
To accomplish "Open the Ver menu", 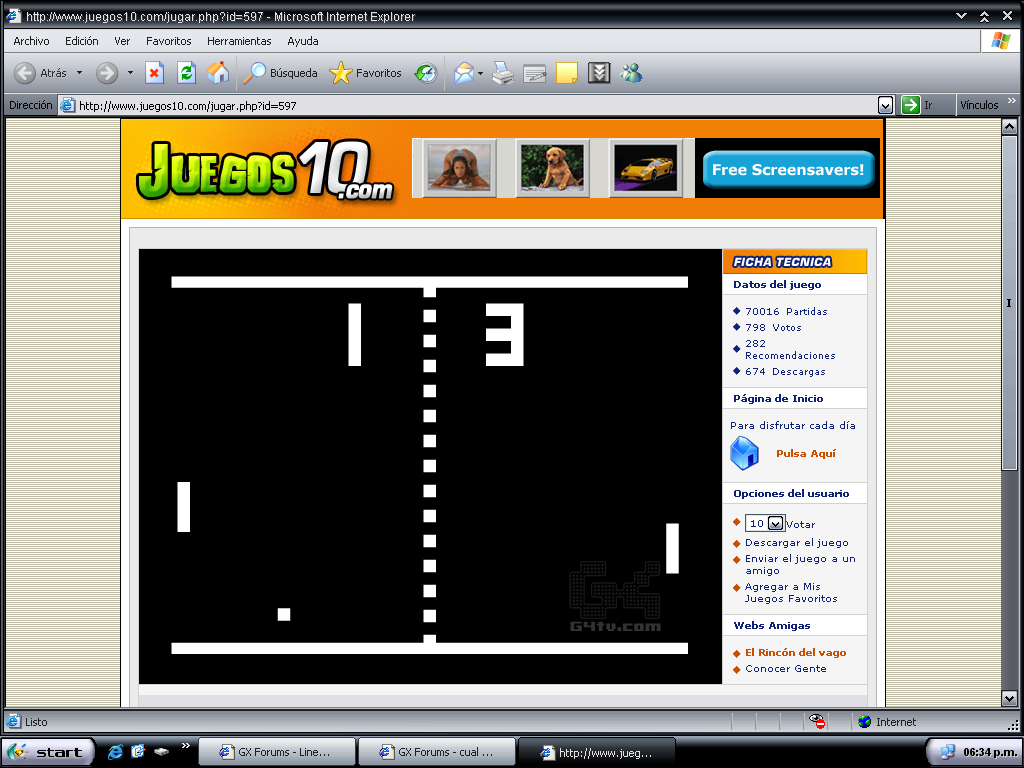I will [122, 41].
